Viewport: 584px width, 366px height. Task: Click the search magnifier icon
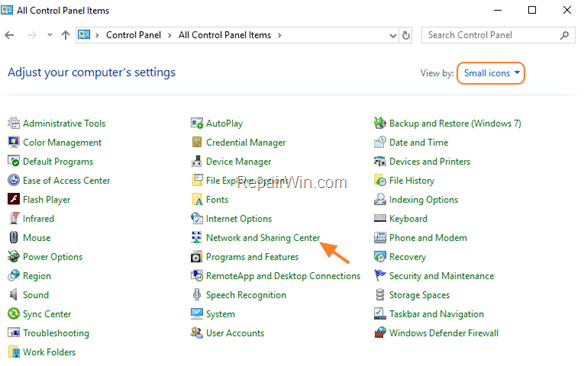click(565, 35)
